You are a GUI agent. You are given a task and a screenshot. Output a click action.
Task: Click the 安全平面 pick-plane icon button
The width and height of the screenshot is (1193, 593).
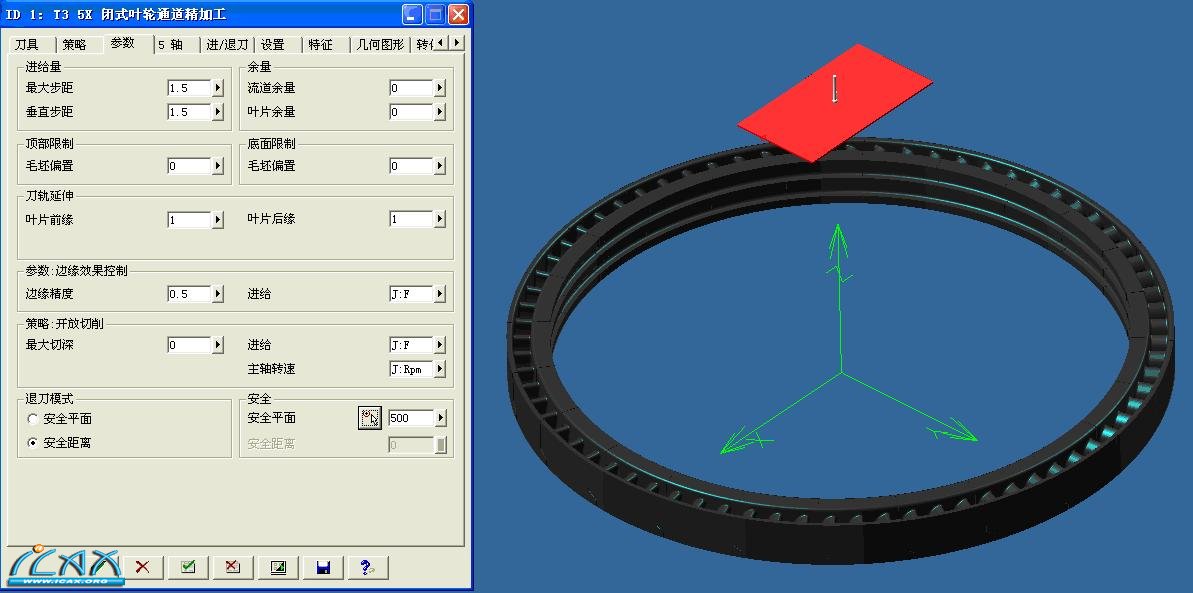click(370, 418)
